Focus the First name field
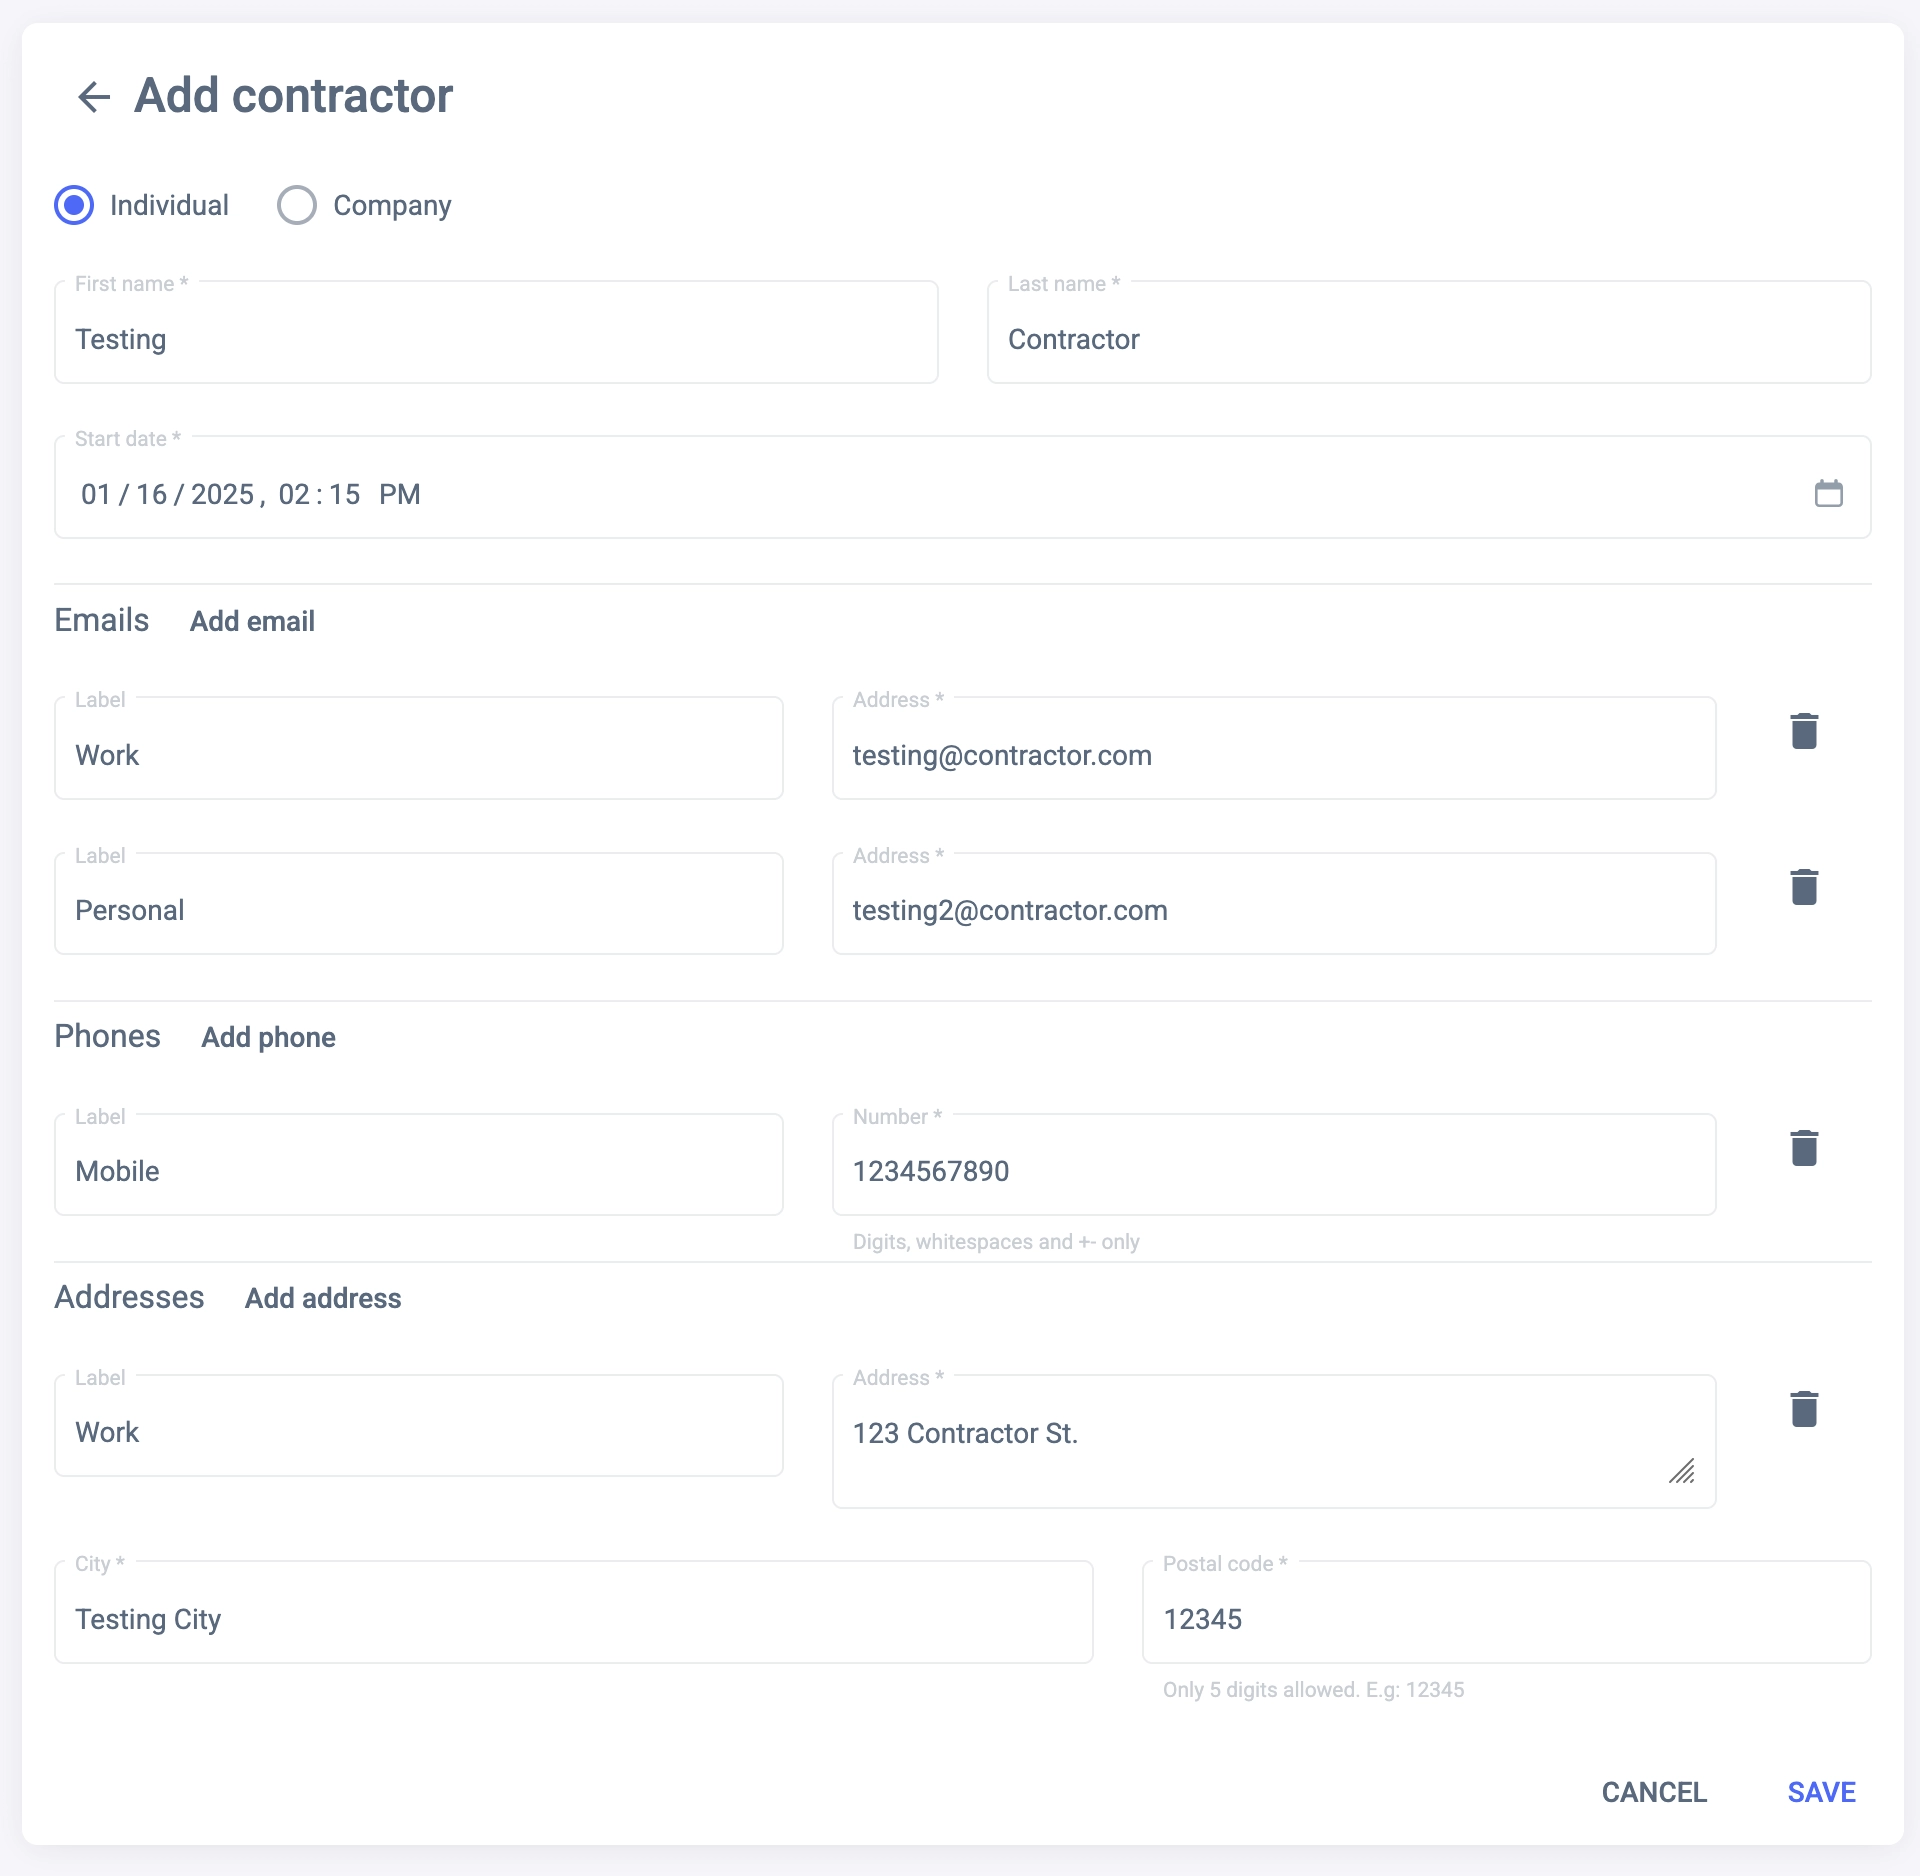 tap(496, 339)
